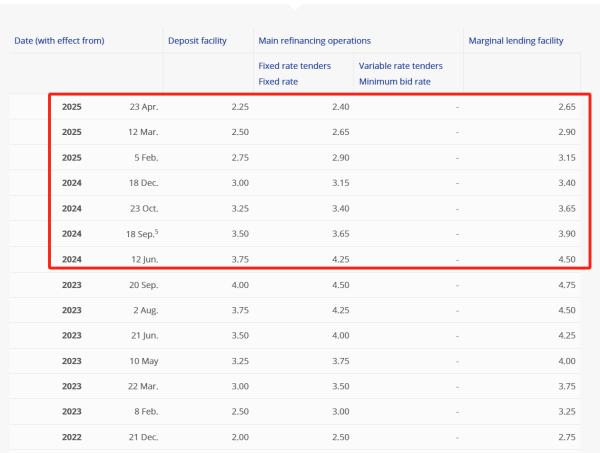Click the 5 Feb. date entry

click(x=145, y=157)
